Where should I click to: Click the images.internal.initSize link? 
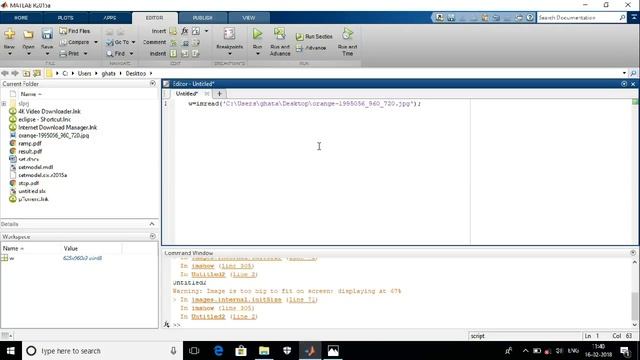[x=236, y=300]
